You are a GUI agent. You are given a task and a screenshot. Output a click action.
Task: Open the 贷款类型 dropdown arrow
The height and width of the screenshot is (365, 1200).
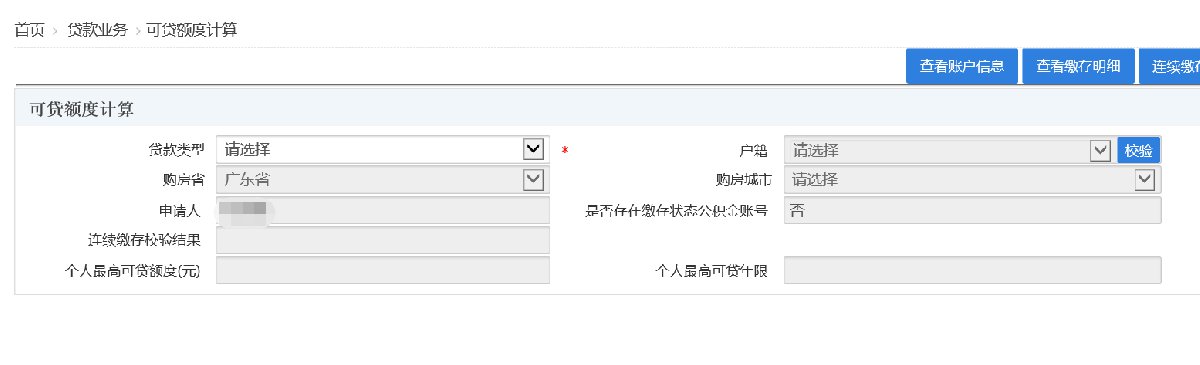[x=533, y=150]
